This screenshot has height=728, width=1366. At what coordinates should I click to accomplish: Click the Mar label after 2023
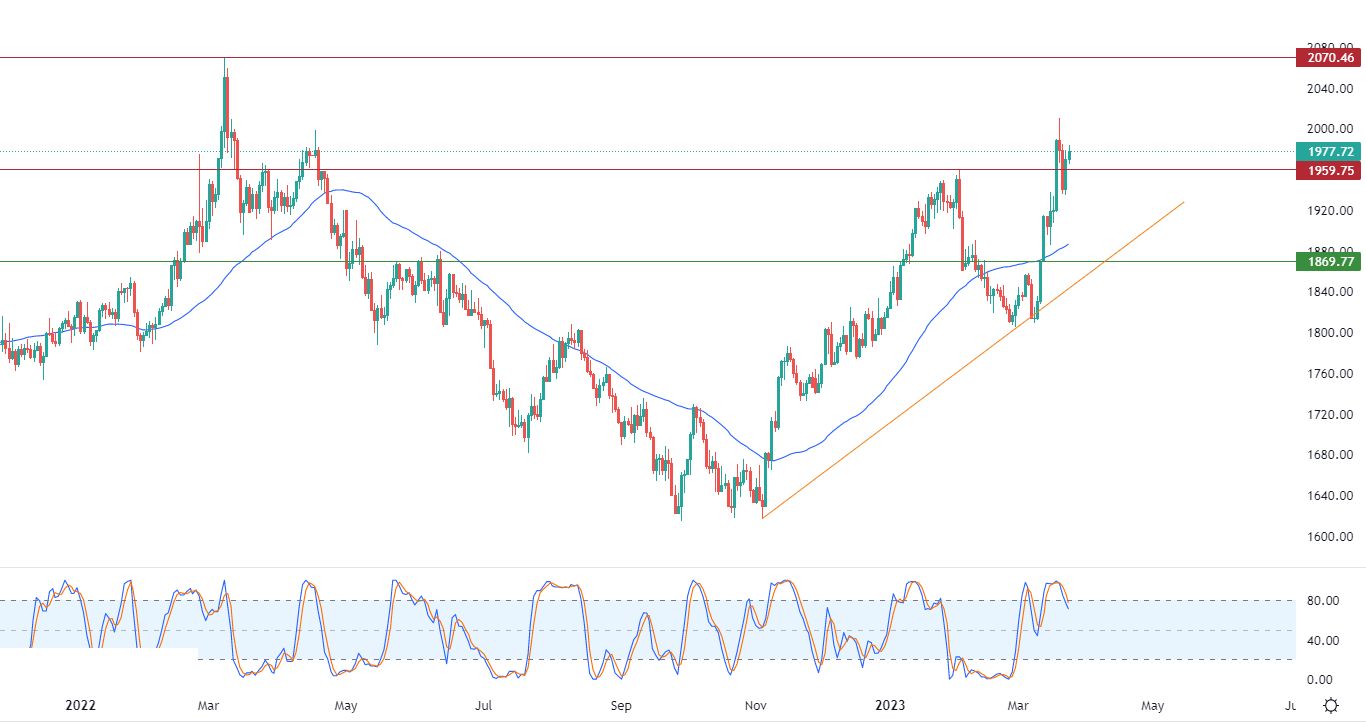1019,706
